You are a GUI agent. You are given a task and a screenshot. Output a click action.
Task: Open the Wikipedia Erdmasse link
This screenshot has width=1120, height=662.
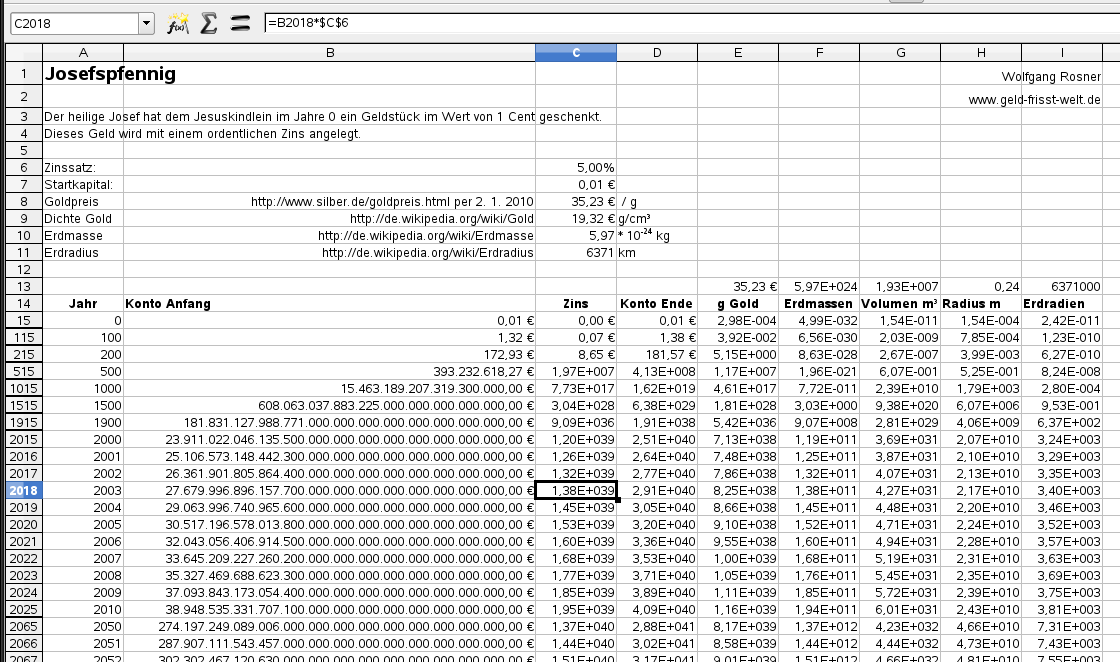(425, 235)
